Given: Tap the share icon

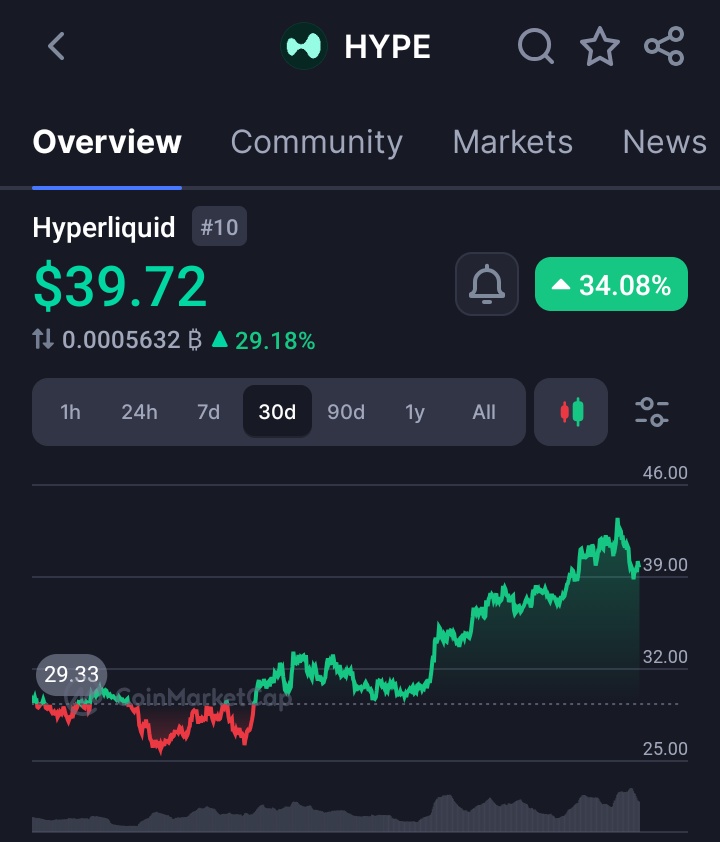Looking at the screenshot, I should [x=664, y=46].
